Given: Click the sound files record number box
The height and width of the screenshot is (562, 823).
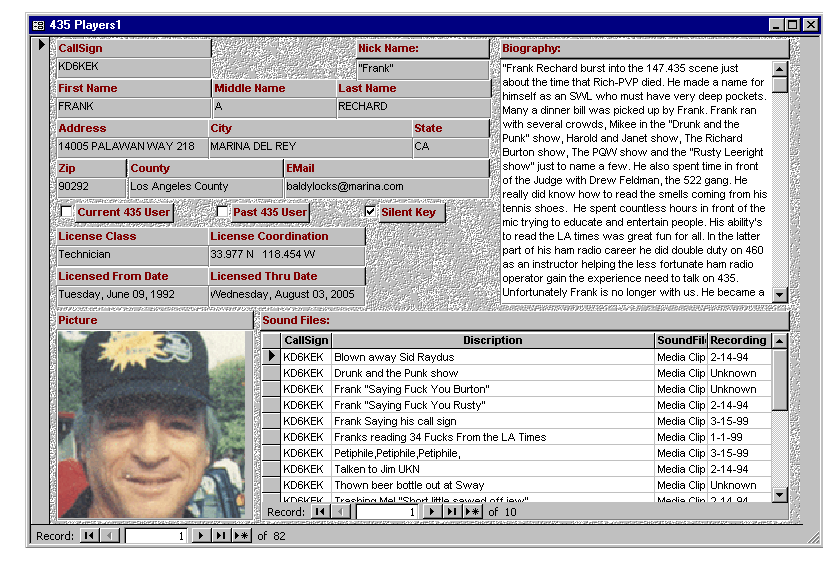Looking at the screenshot, I should click(x=387, y=512).
